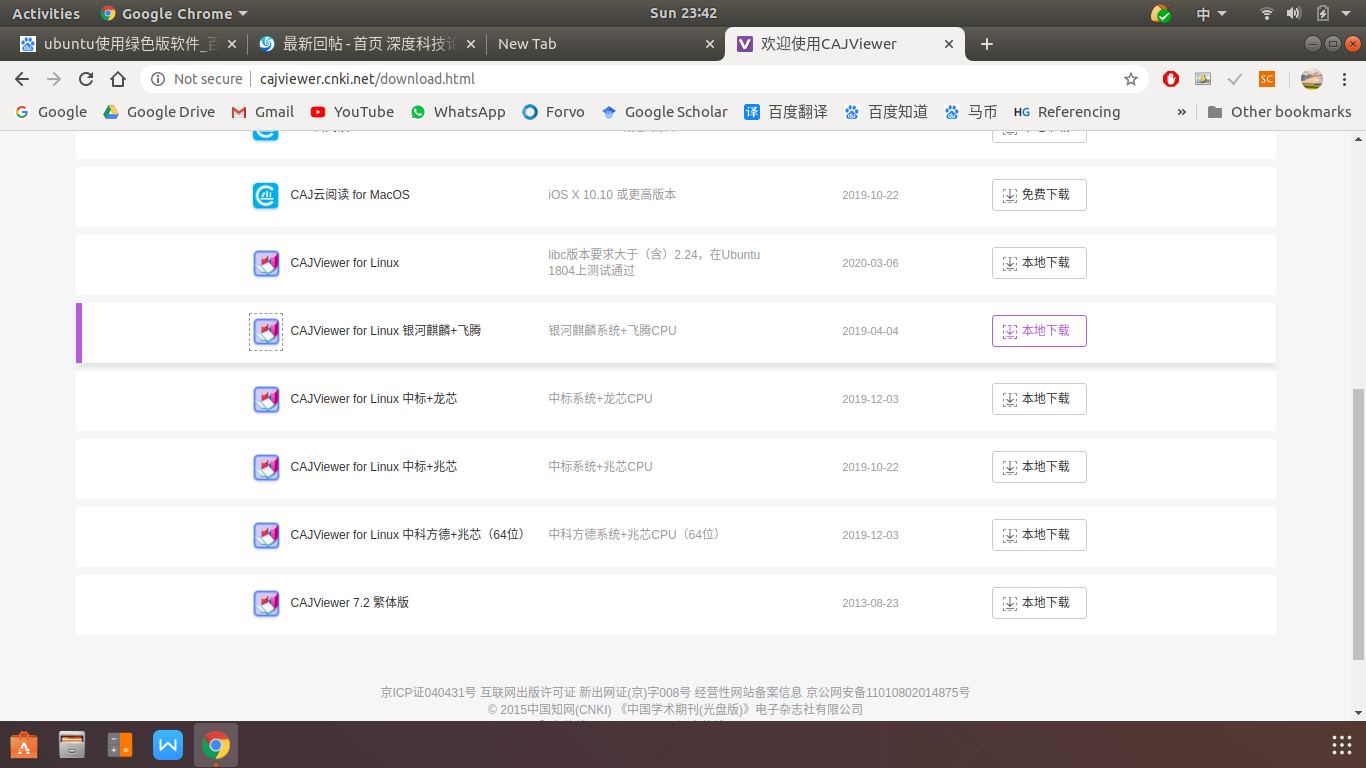The width and height of the screenshot is (1366, 768).
Task: Reload the page with the refresh icon
Action: click(86, 79)
